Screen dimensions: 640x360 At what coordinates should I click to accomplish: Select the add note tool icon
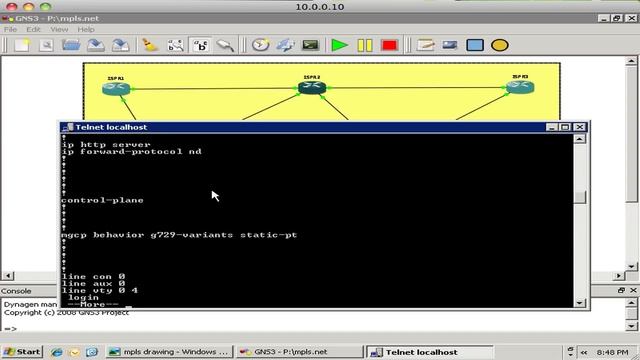point(425,45)
